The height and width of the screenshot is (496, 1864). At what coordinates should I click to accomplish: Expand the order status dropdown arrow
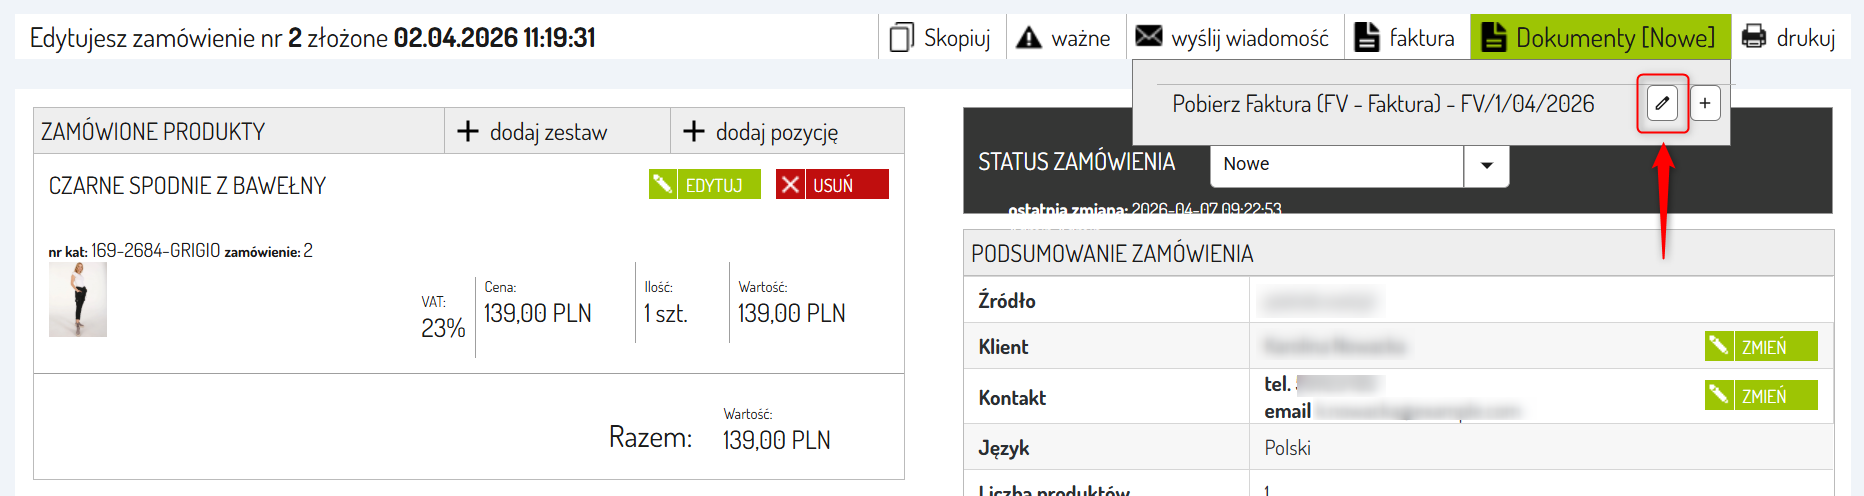pyautogui.click(x=1487, y=165)
